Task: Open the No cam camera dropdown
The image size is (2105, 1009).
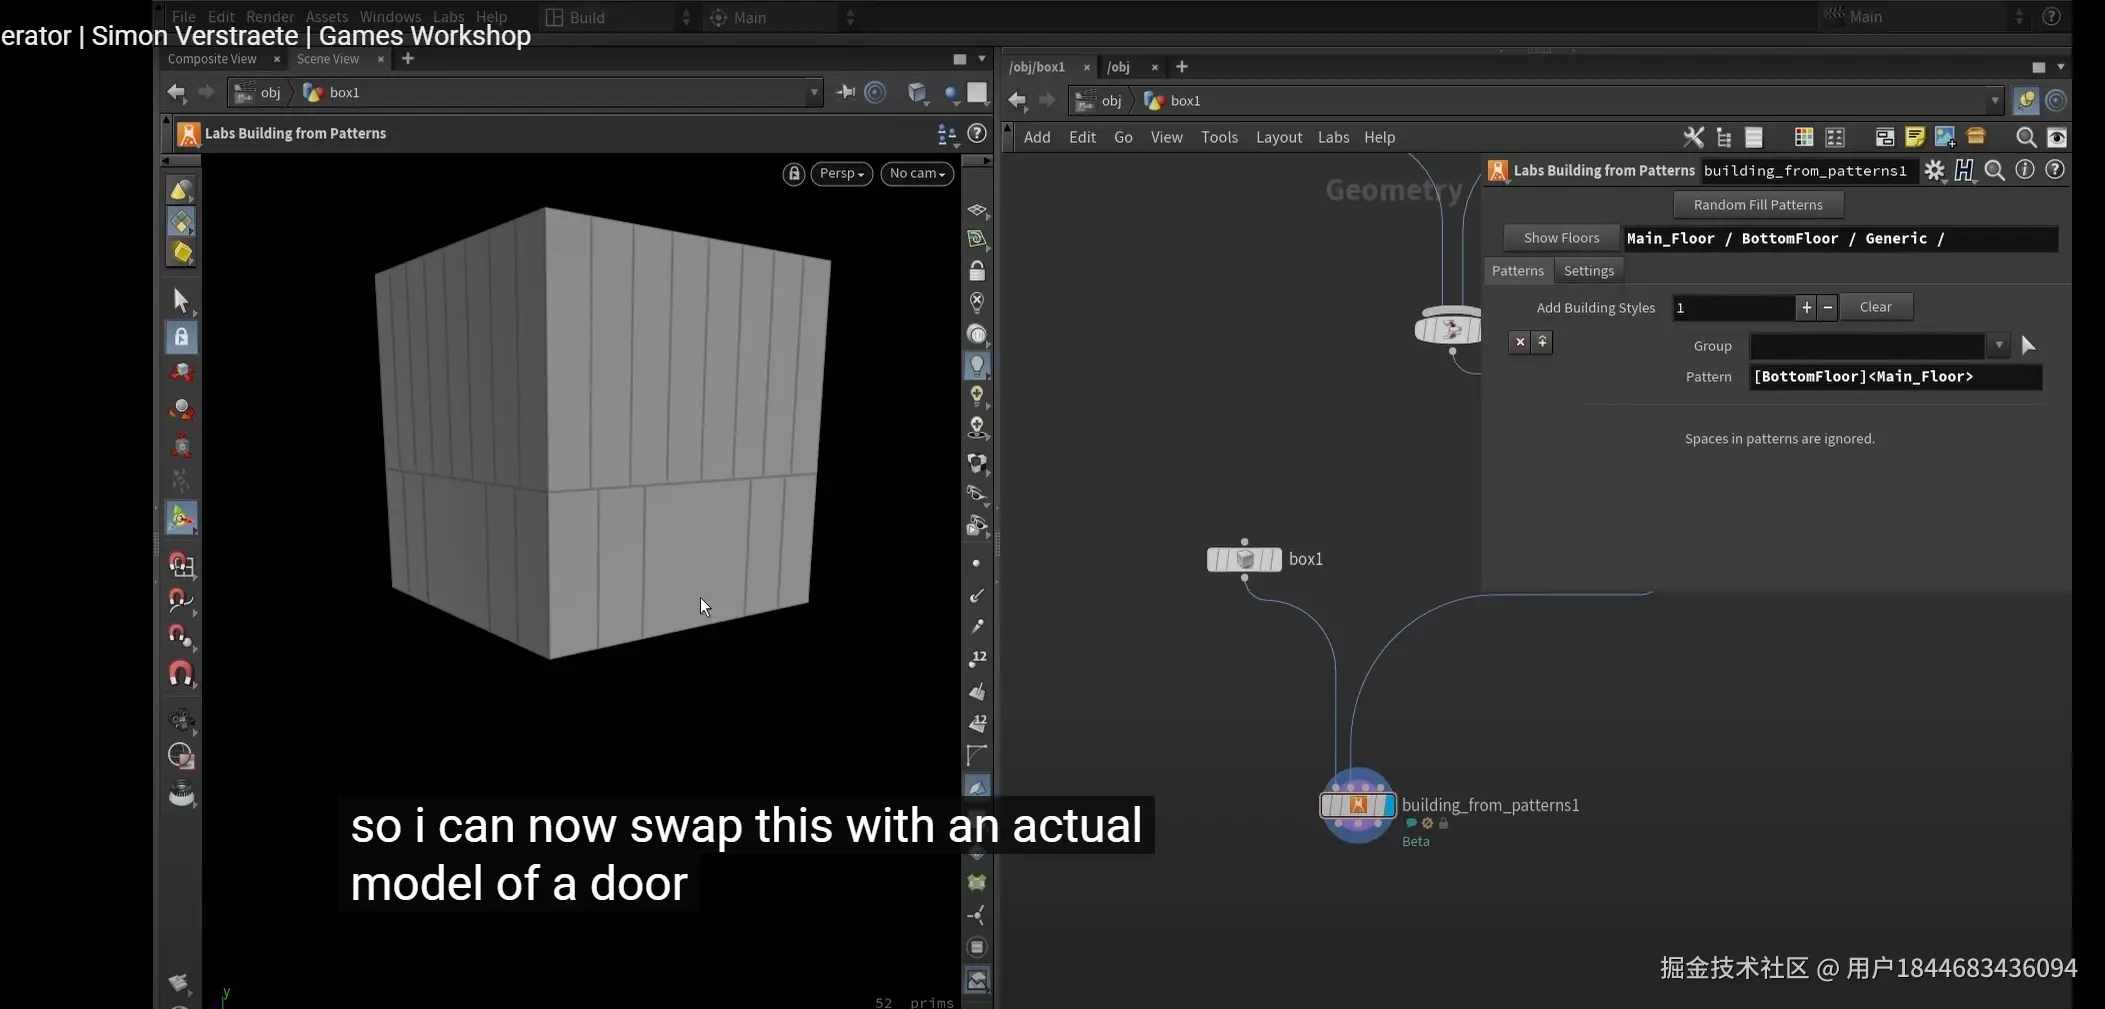Action: pyautogui.click(x=917, y=174)
